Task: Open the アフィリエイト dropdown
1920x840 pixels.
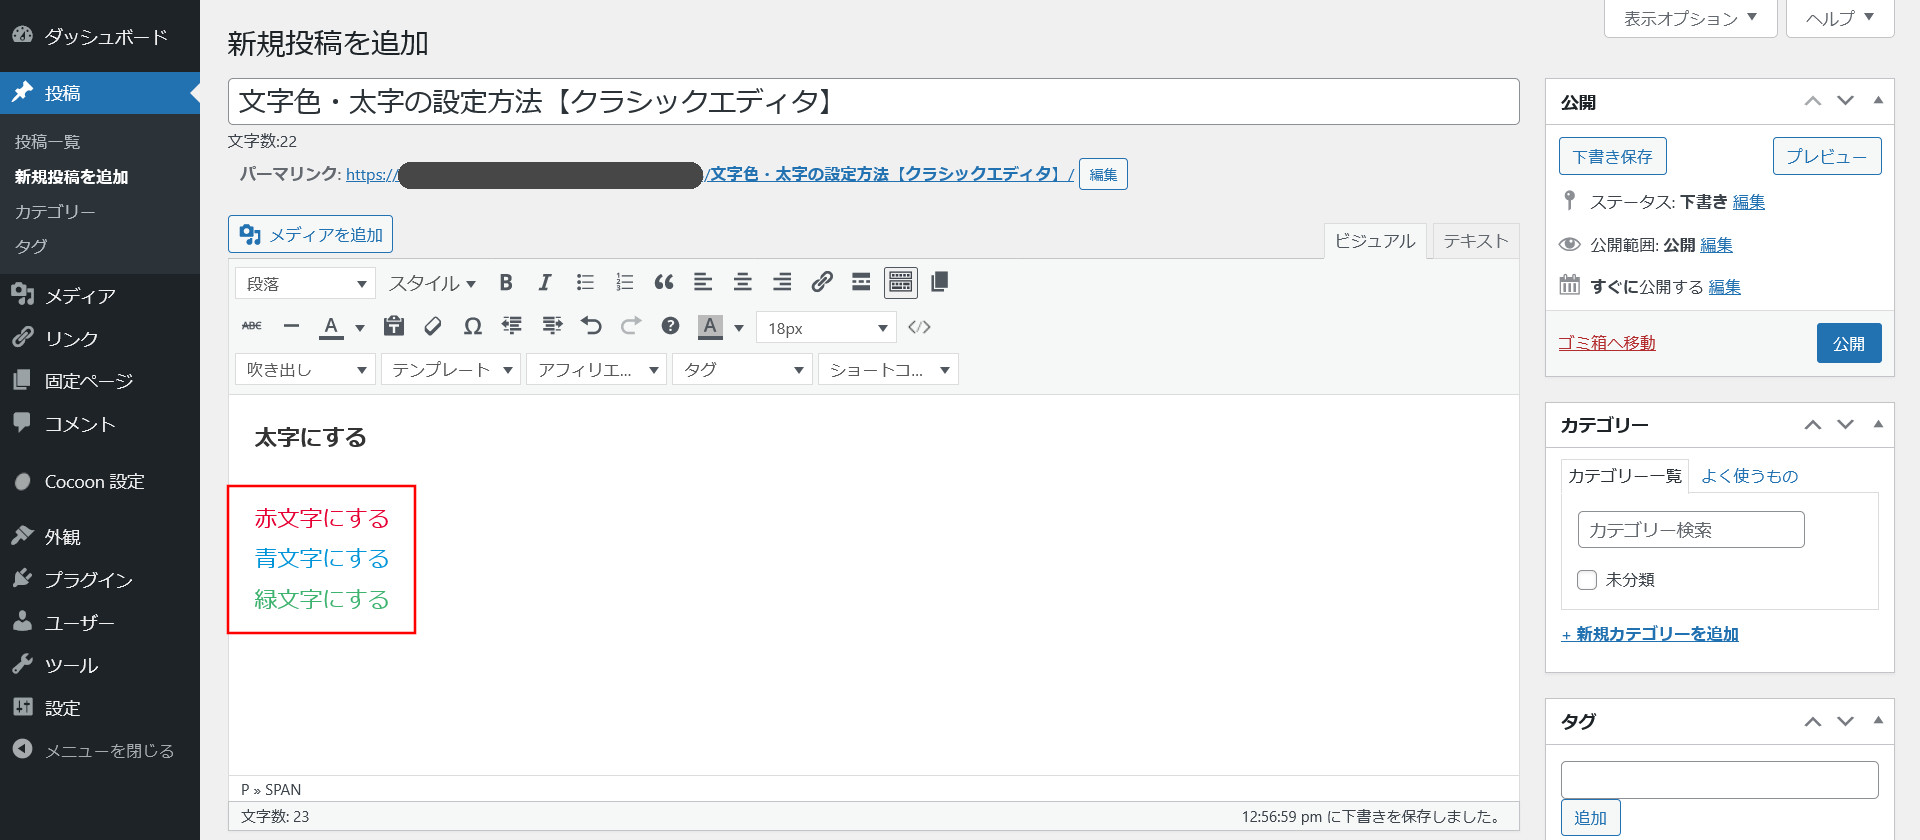Action: pos(597,370)
